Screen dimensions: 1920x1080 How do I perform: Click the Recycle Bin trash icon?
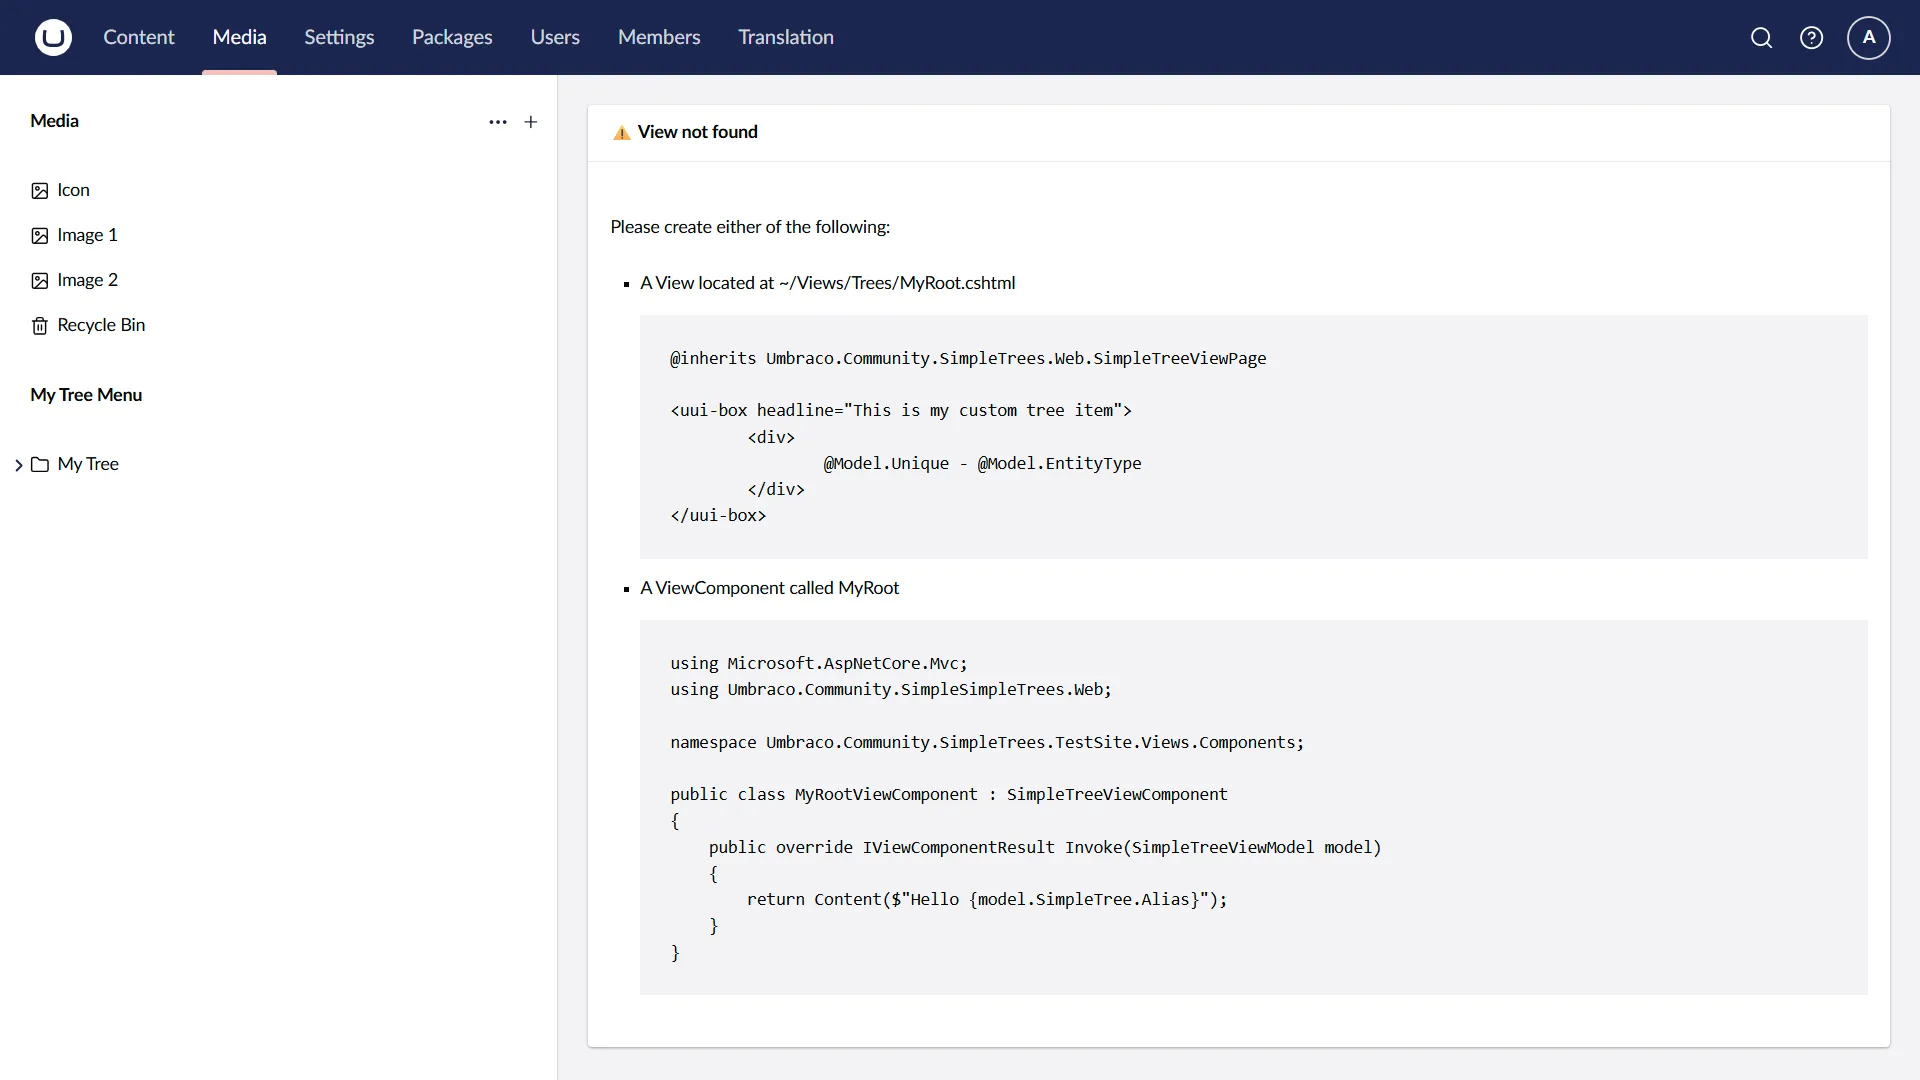[x=40, y=326]
